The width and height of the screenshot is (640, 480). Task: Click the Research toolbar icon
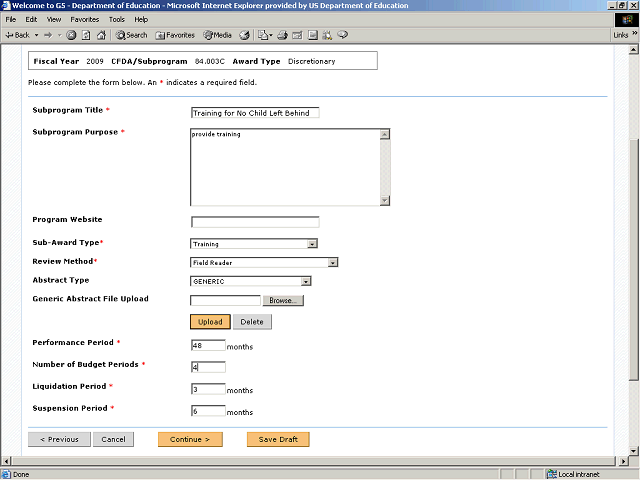coord(327,35)
